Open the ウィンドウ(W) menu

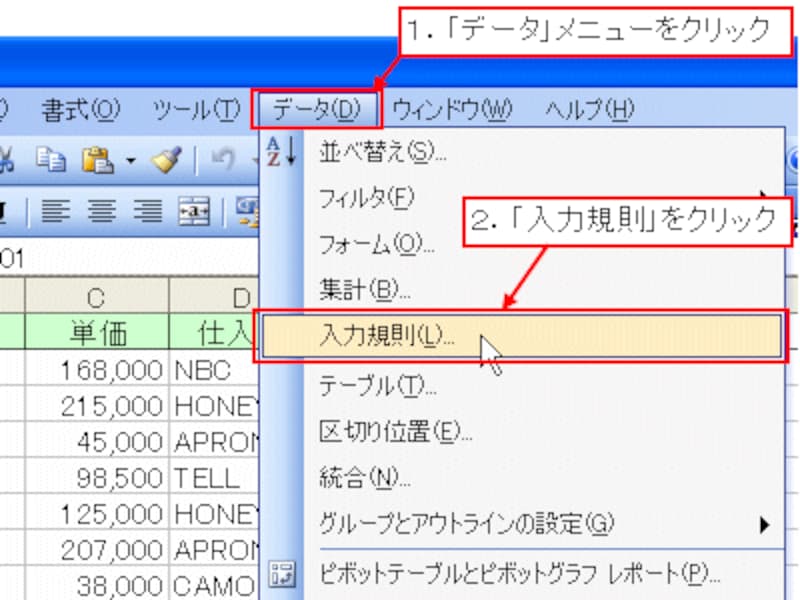(452, 109)
